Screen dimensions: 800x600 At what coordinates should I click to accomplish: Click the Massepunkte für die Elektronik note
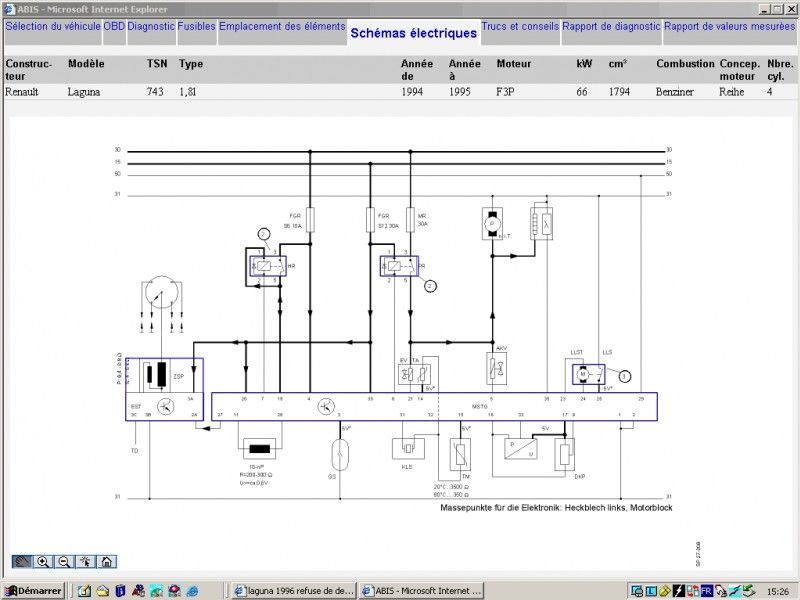[x=556, y=508]
